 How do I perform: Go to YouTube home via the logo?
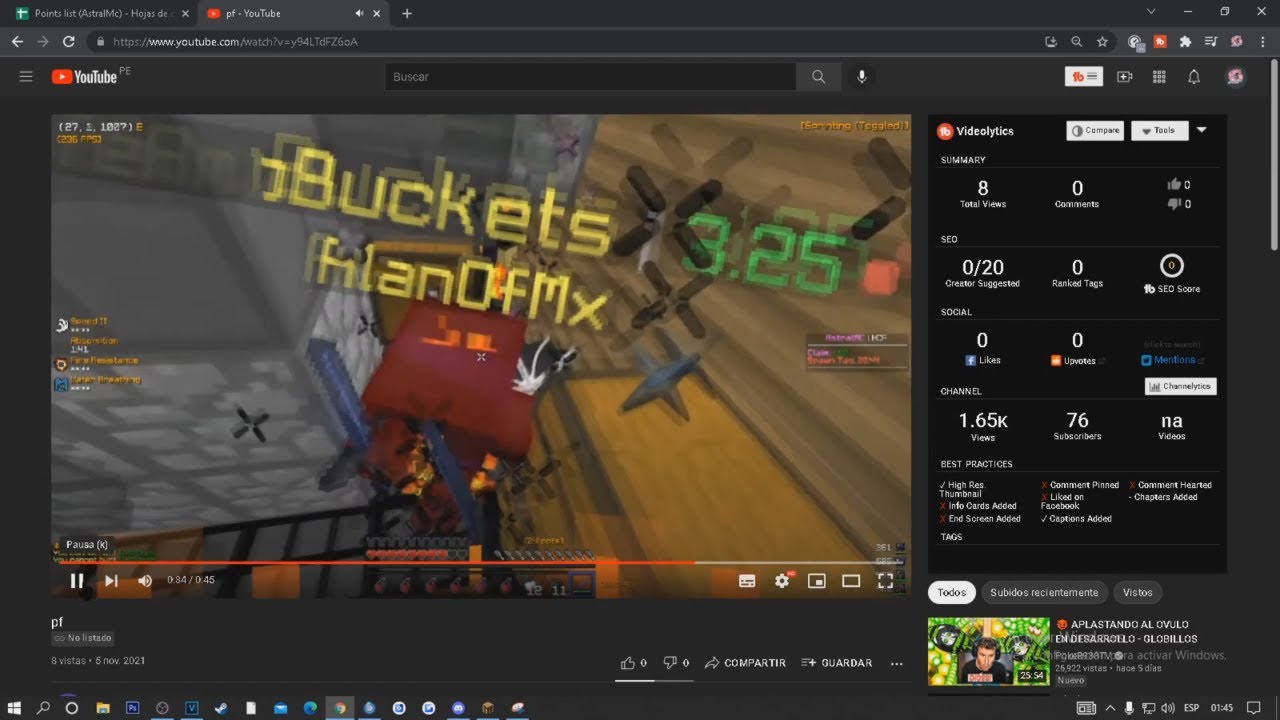84,76
